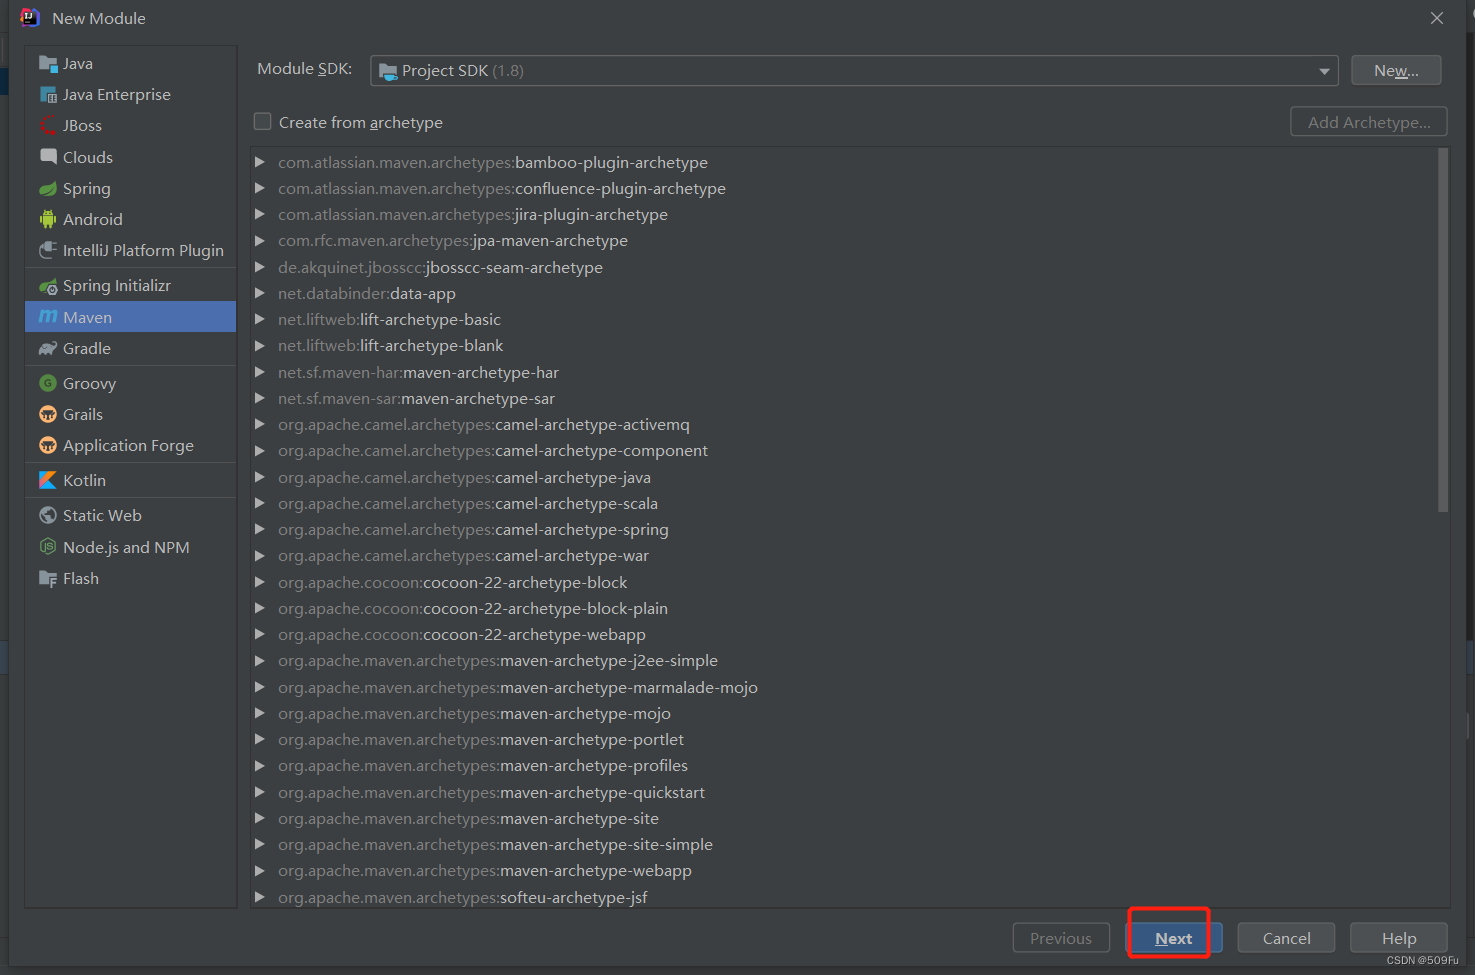Select softeu-archetype-jsf row
1475x975 pixels.
(843, 897)
